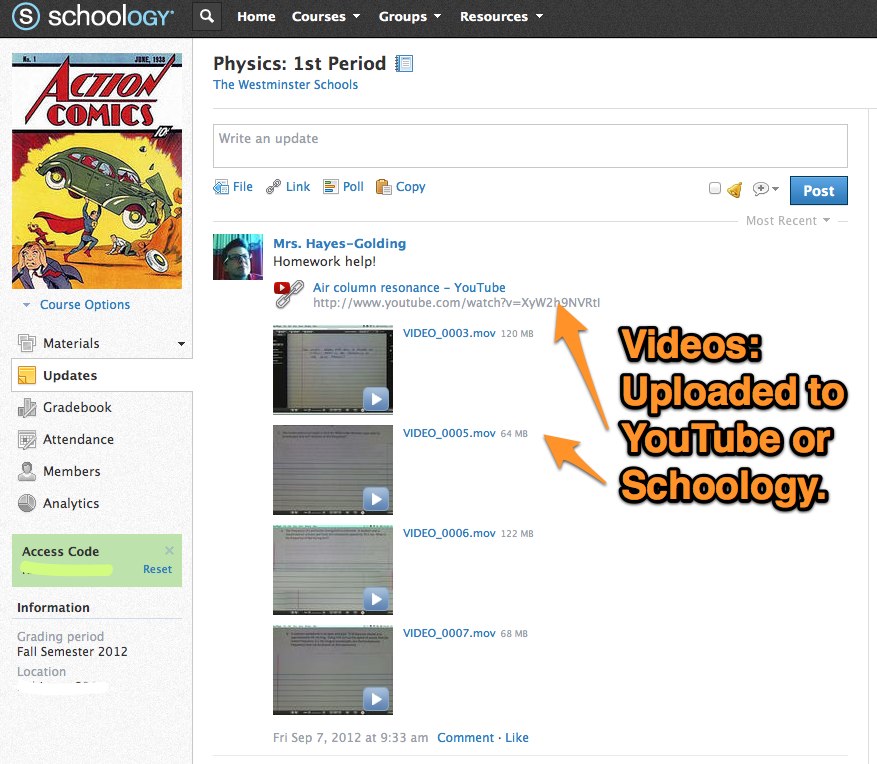Click the search magnifier icon in top bar
The image size is (877, 764).
click(x=206, y=17)
